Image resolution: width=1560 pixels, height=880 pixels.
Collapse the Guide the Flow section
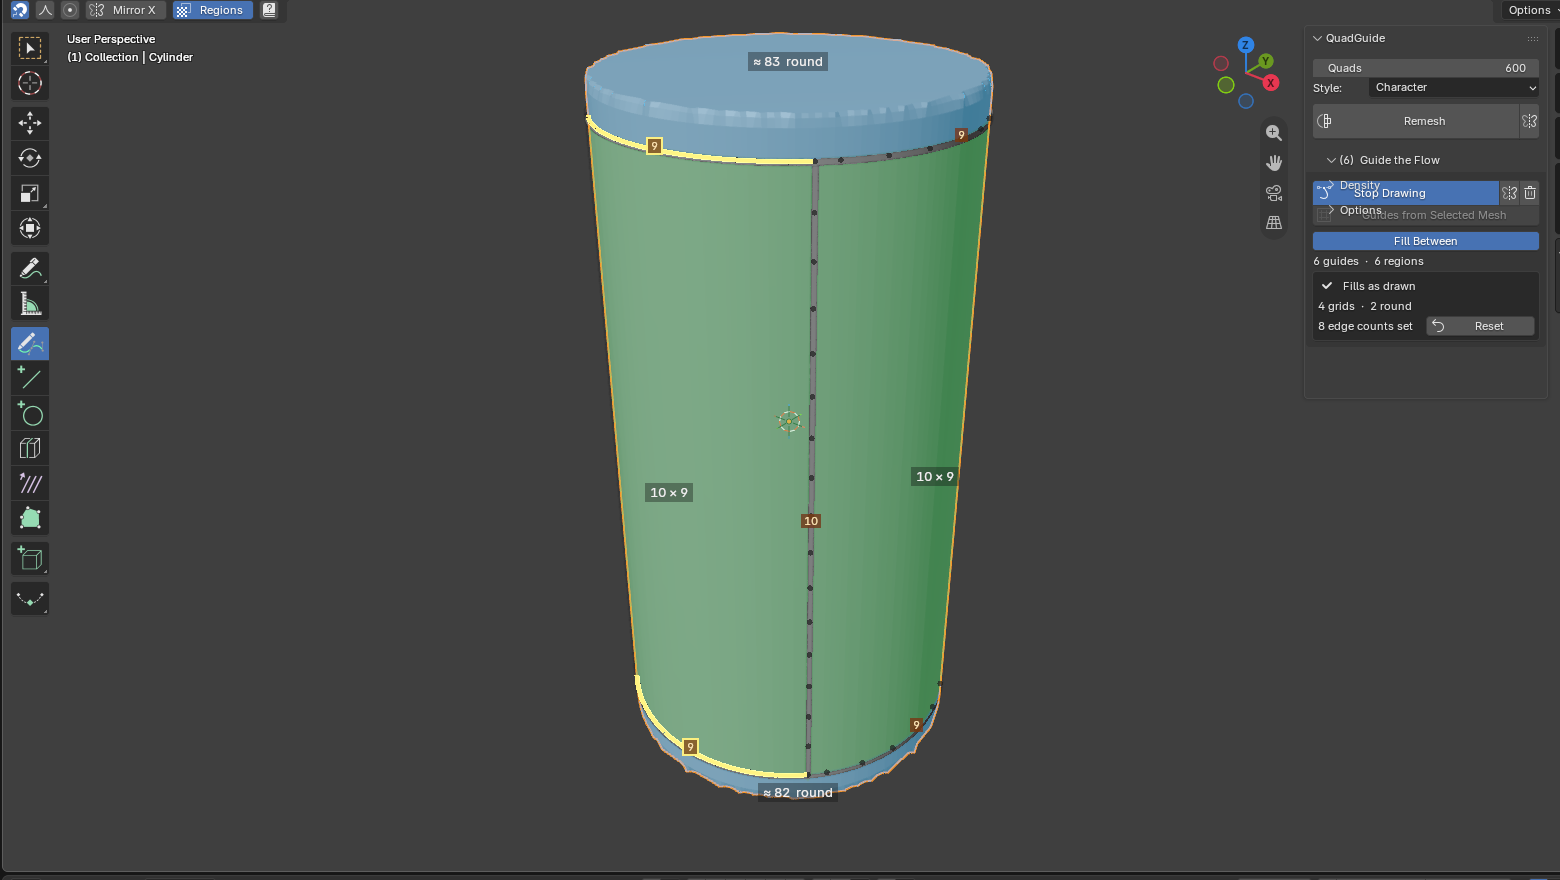[1331, 160]
